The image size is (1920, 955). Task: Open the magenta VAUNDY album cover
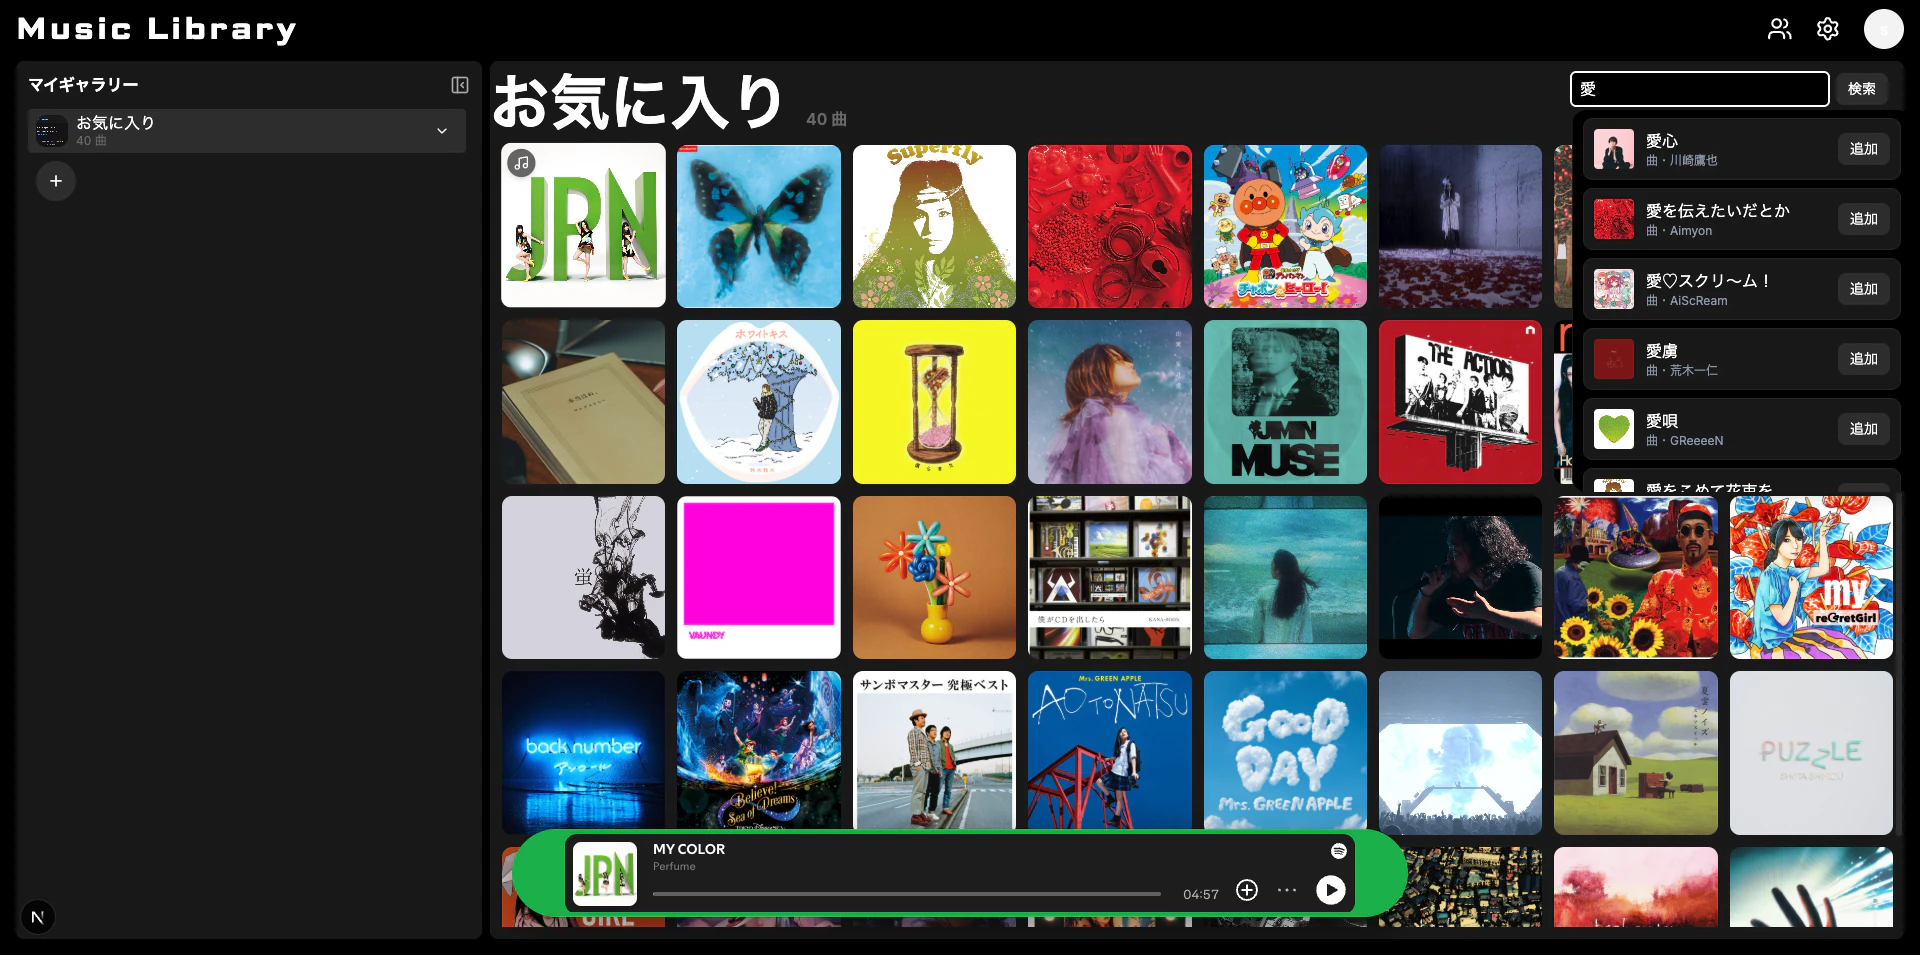(x=758, y=577)
